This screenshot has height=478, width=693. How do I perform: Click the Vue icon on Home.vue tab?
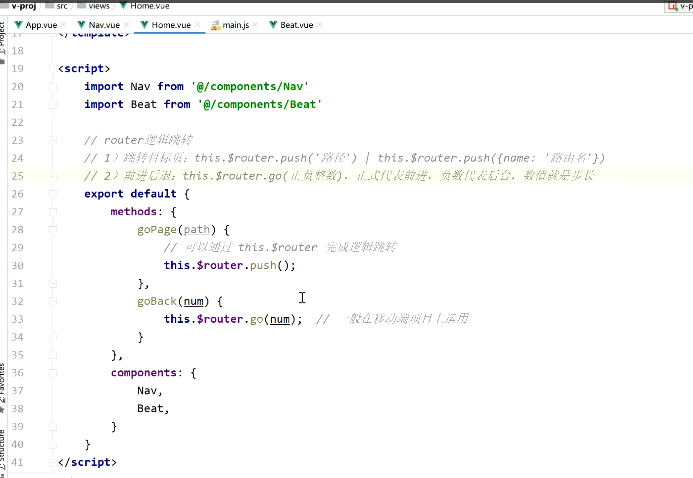click(144, 25)
